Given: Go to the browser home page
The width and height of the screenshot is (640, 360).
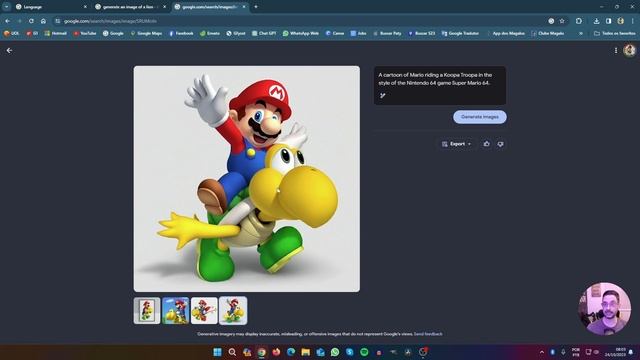Looking at the screenshot, I should 43,21.
